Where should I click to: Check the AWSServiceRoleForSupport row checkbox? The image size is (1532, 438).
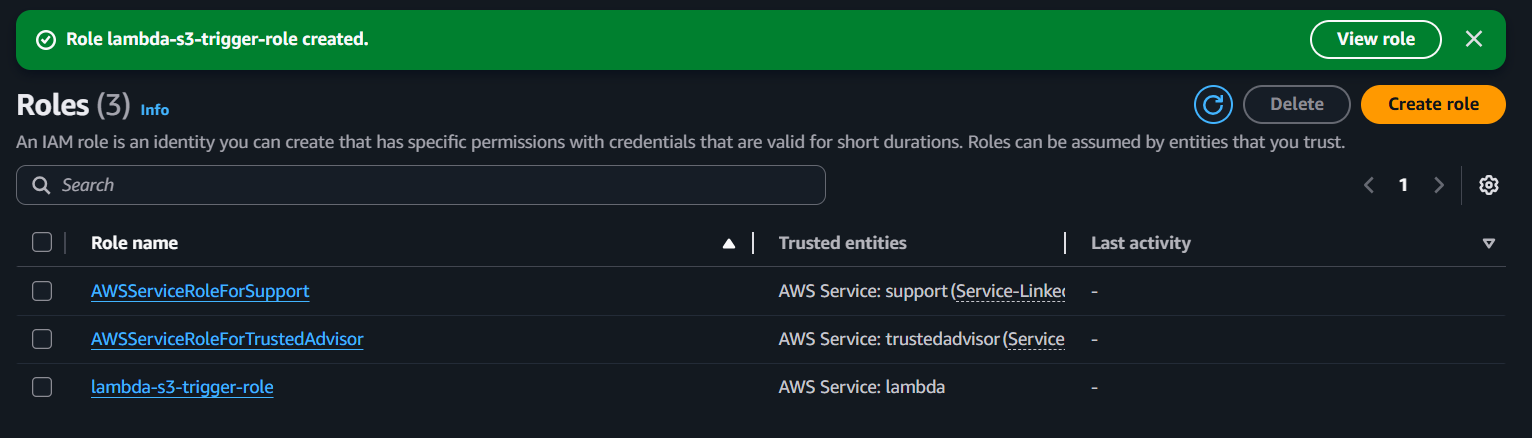pyautogui.click(x=42, y=291)
